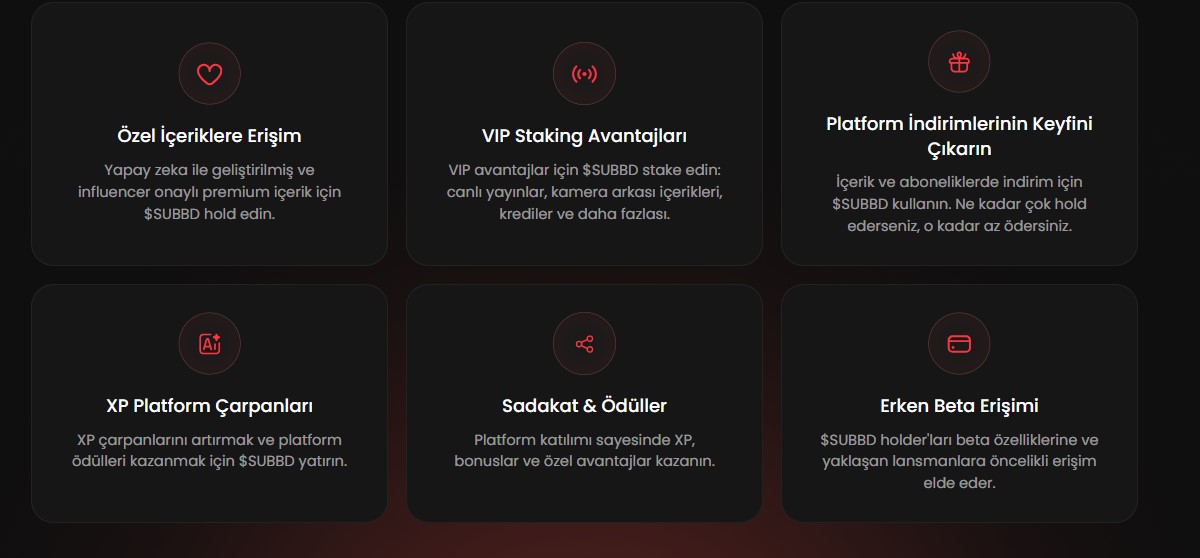The height and width of the screenshot is (558, 1200).
Task: Select the XP Platform Çarpanları card background
Action: click(x=209, y=403)
